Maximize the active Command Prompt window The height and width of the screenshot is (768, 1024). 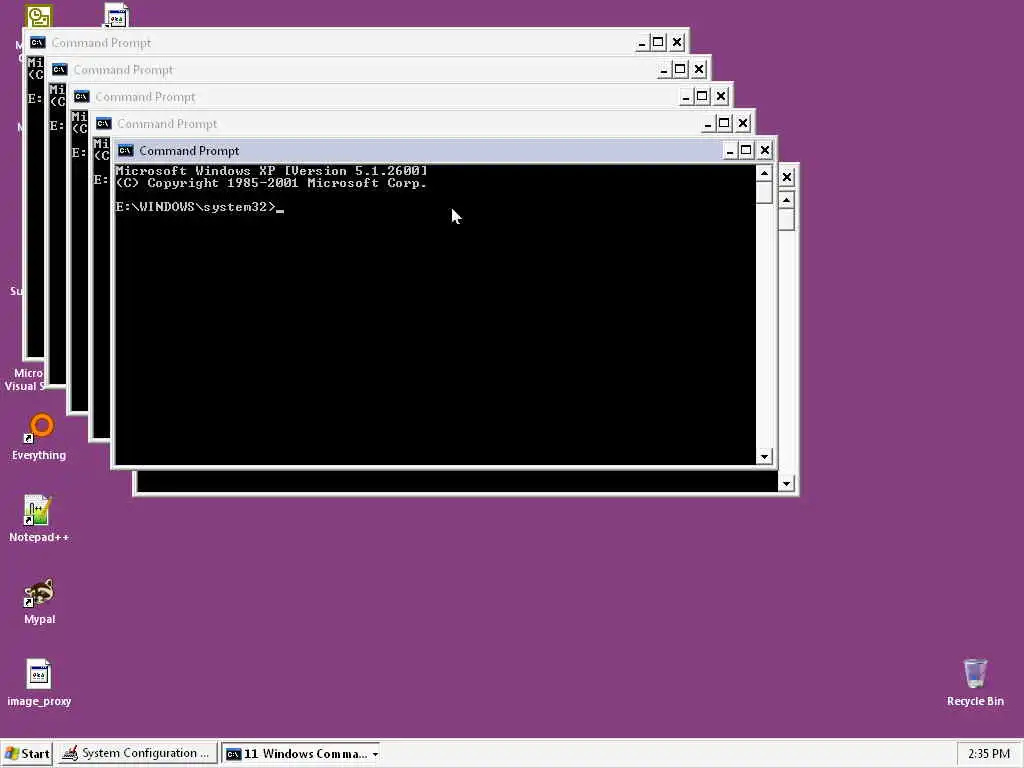(746, 151)
